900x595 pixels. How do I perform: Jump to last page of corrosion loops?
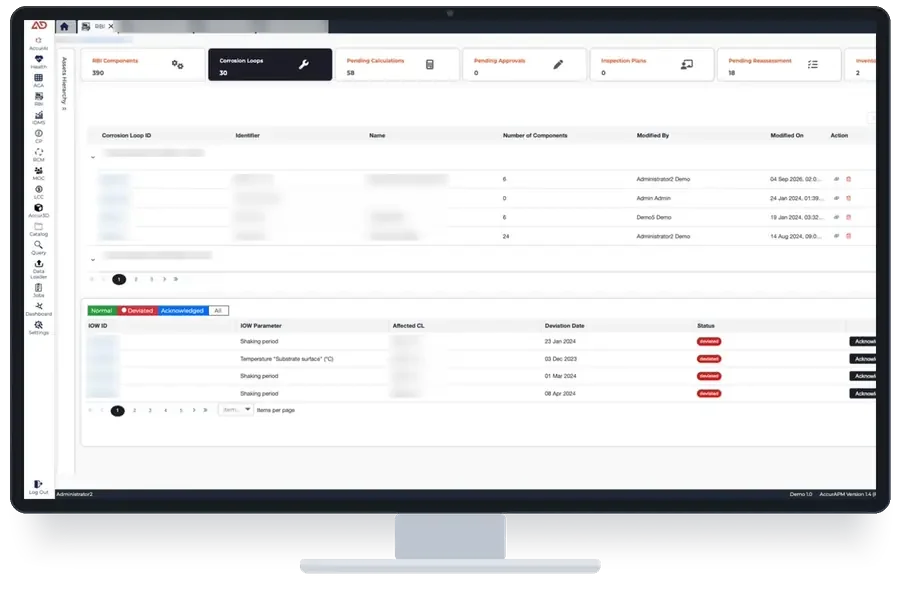tap(176, 279)
